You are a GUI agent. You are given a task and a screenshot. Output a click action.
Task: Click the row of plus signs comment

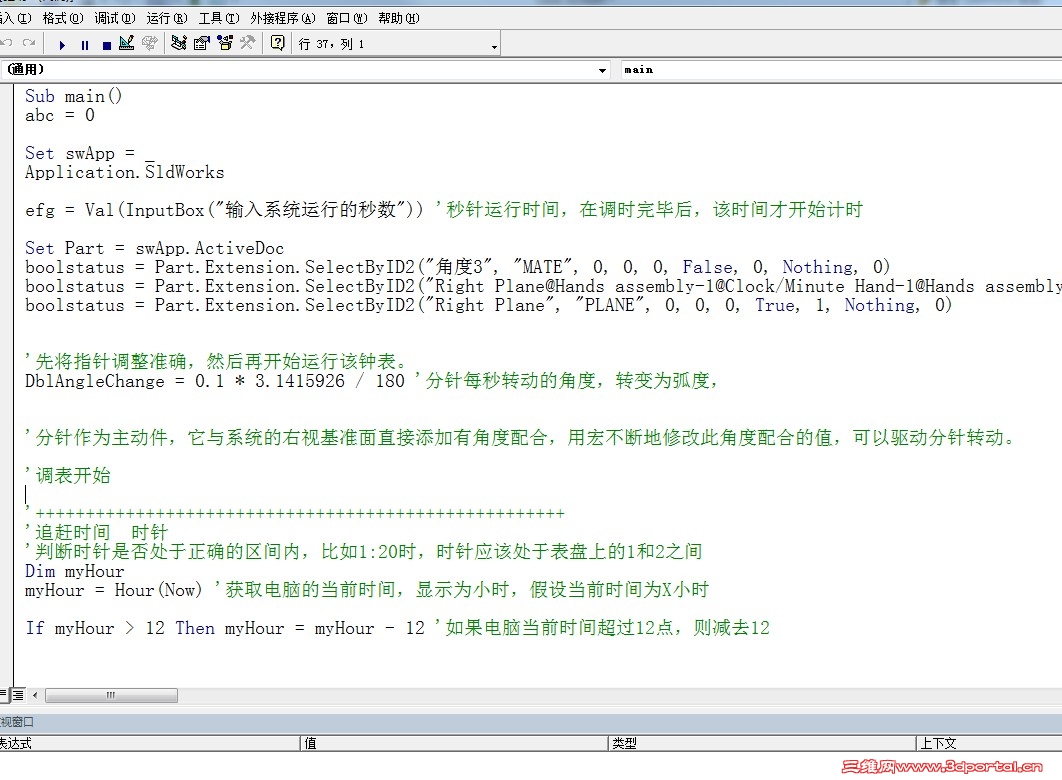[295, 514]
